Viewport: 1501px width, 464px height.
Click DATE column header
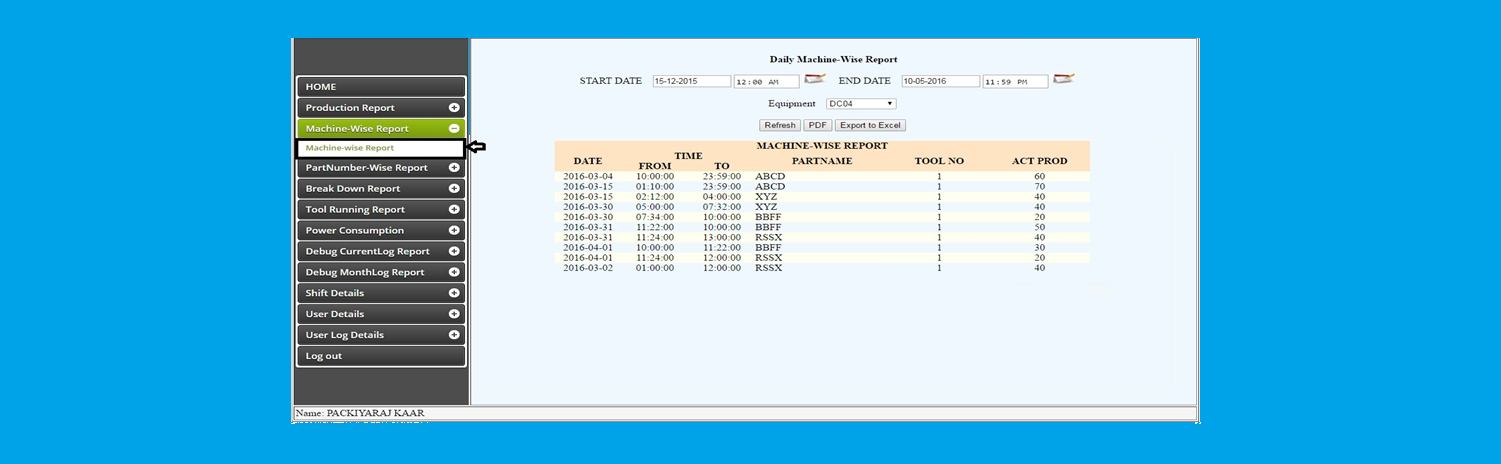[x=588, y=161]
